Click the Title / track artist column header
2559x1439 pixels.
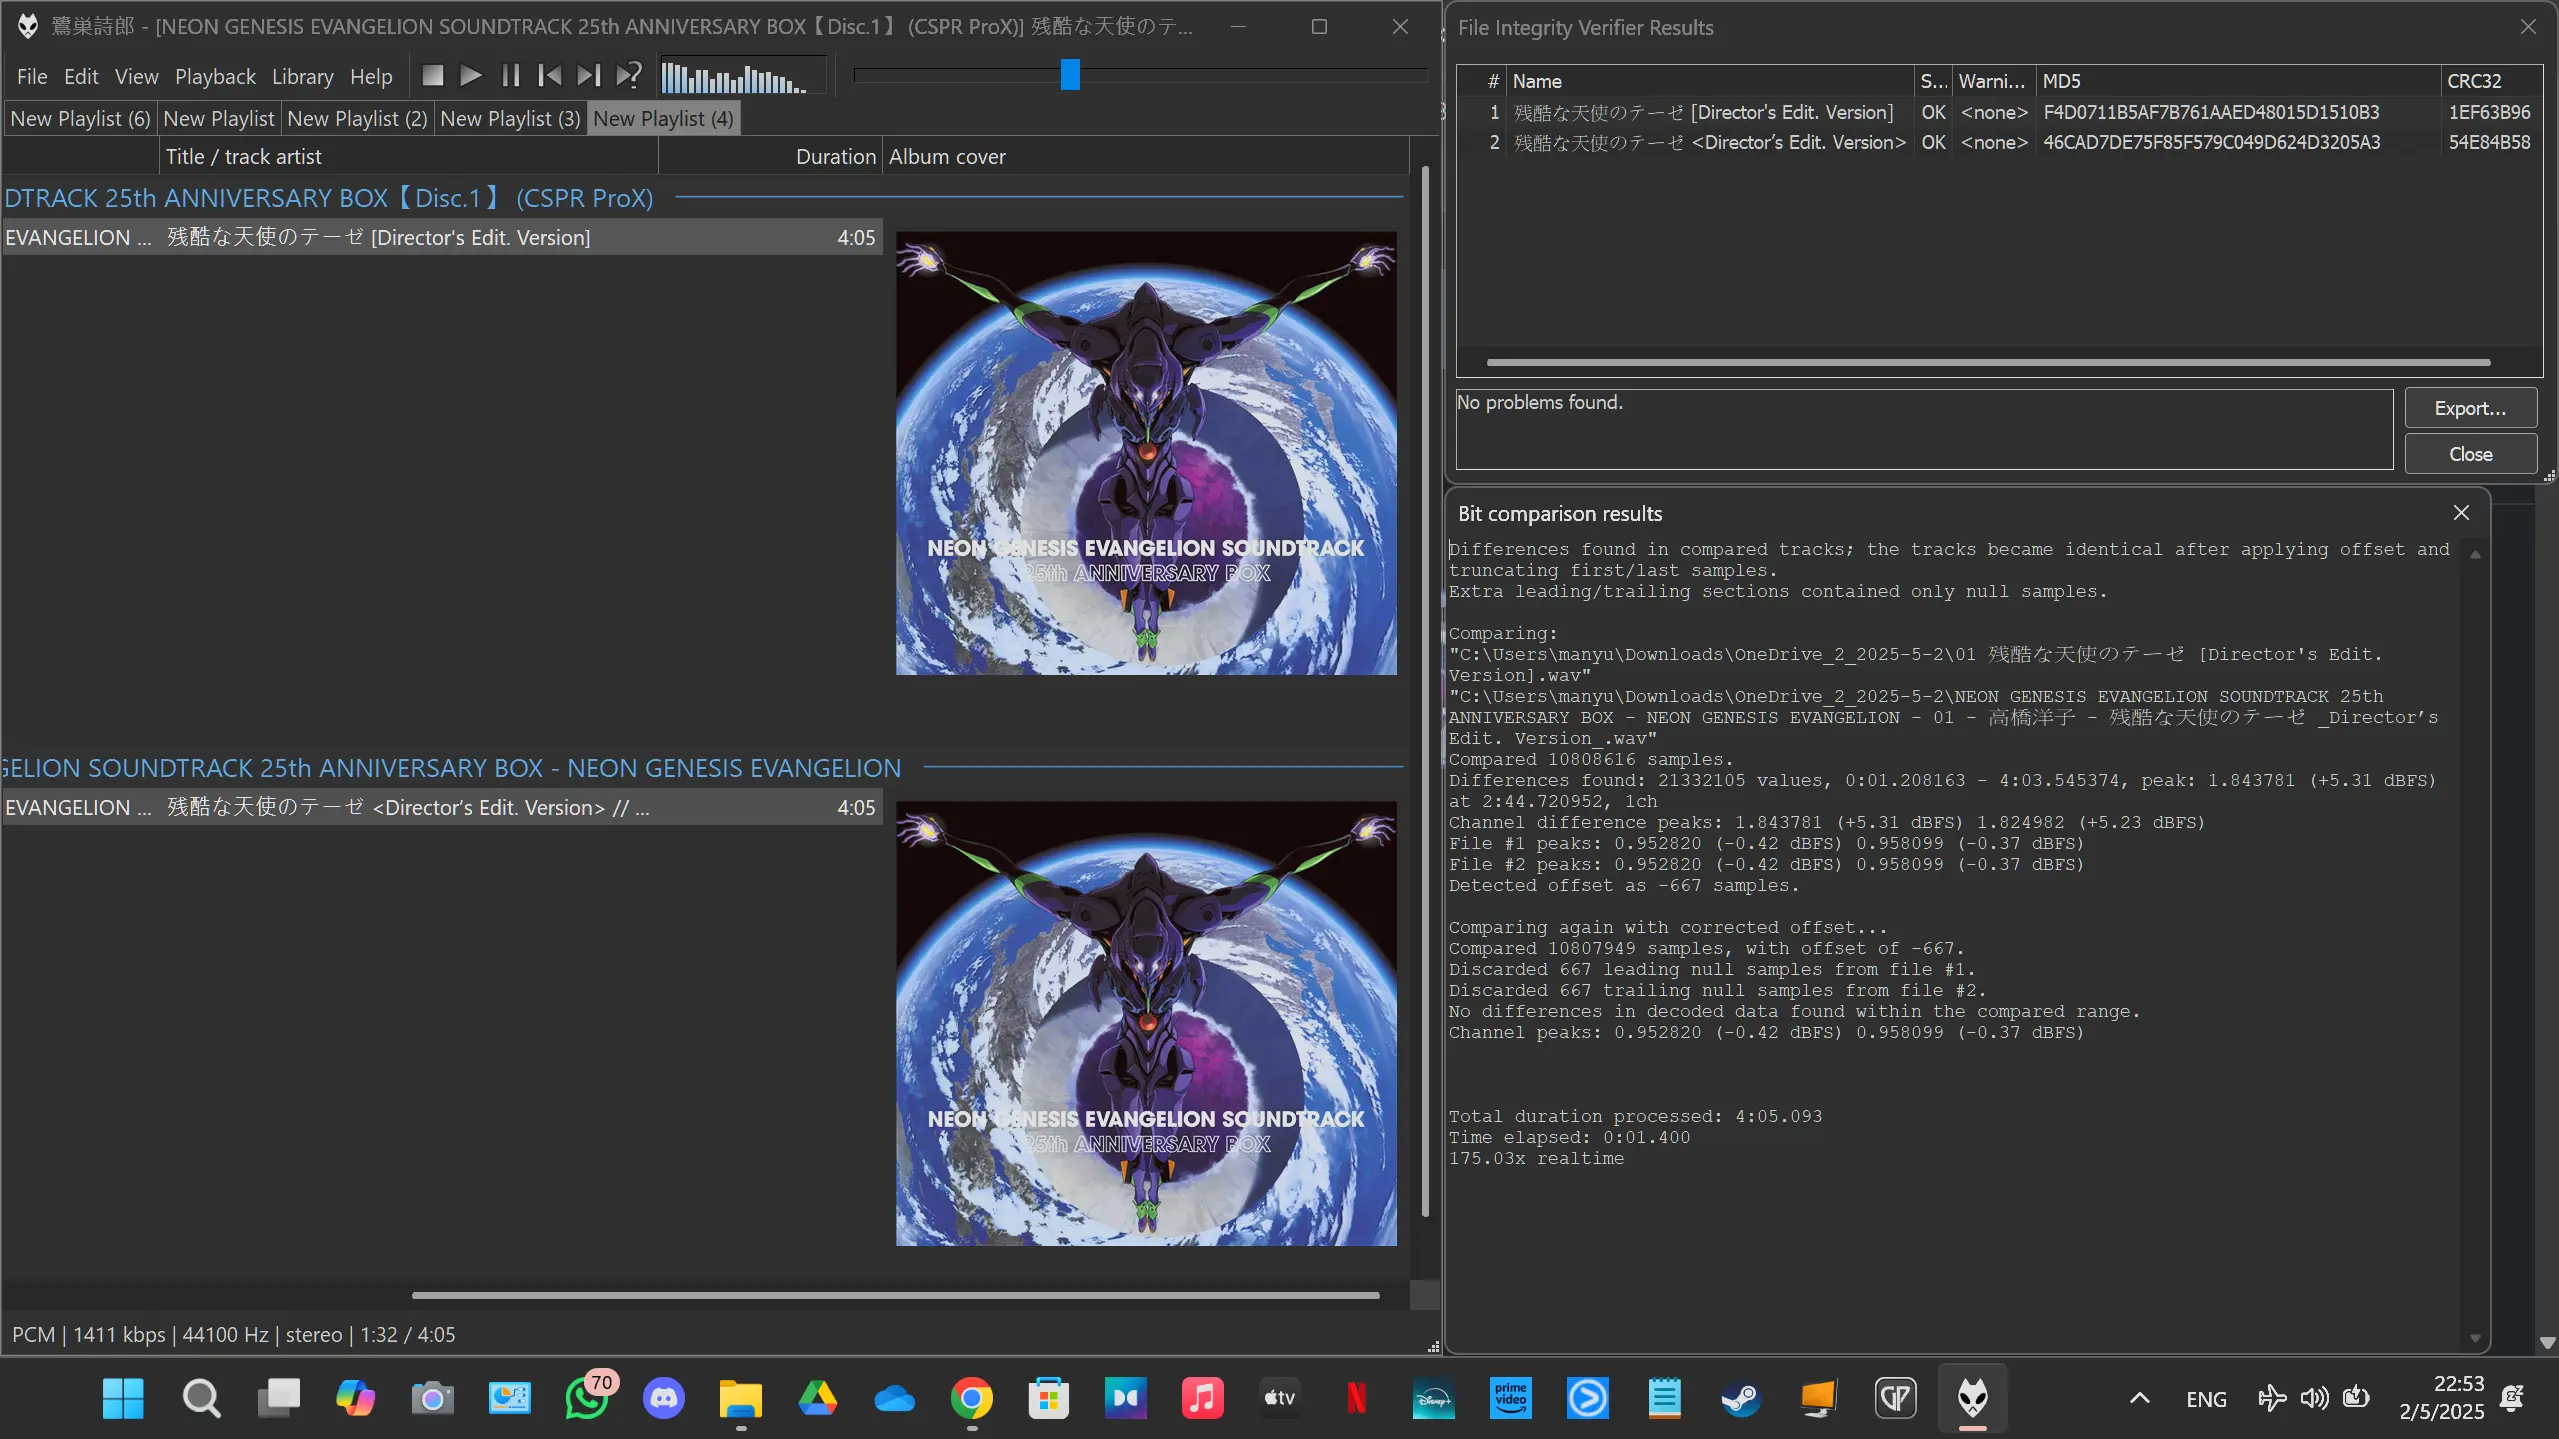[x=408, y=157]
